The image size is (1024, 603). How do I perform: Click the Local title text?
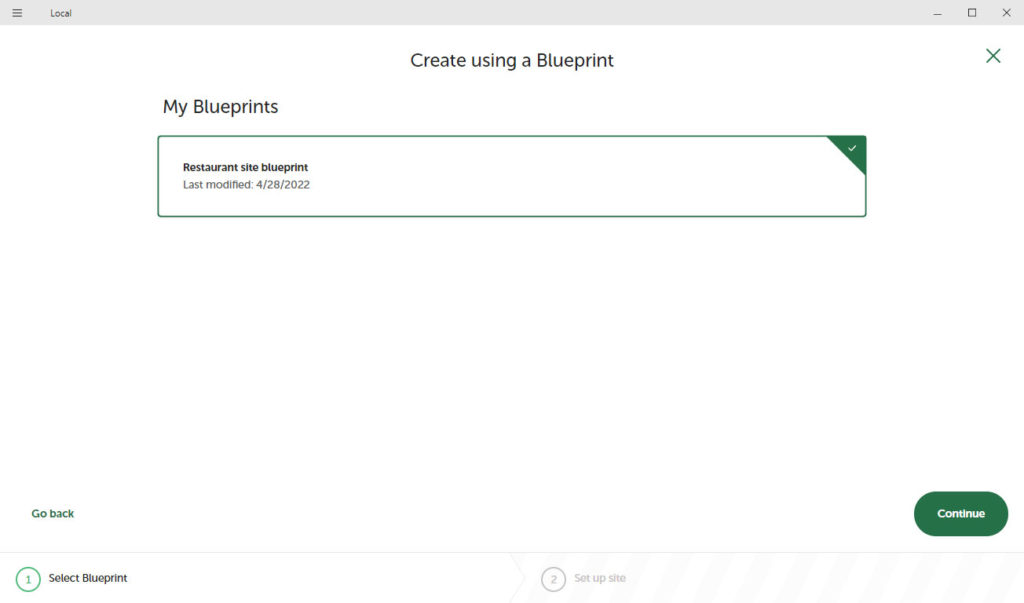click(x=61, y=13)
